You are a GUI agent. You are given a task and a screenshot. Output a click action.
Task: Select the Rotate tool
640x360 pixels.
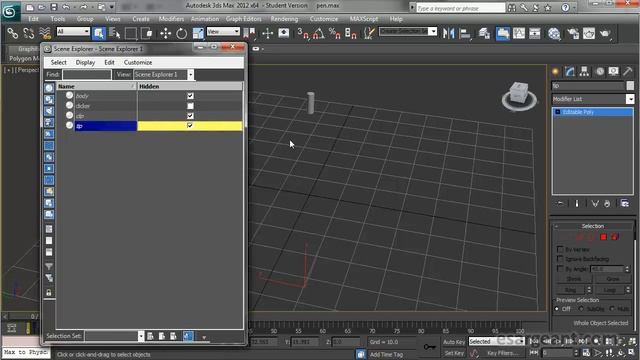(x=182, y=33)
